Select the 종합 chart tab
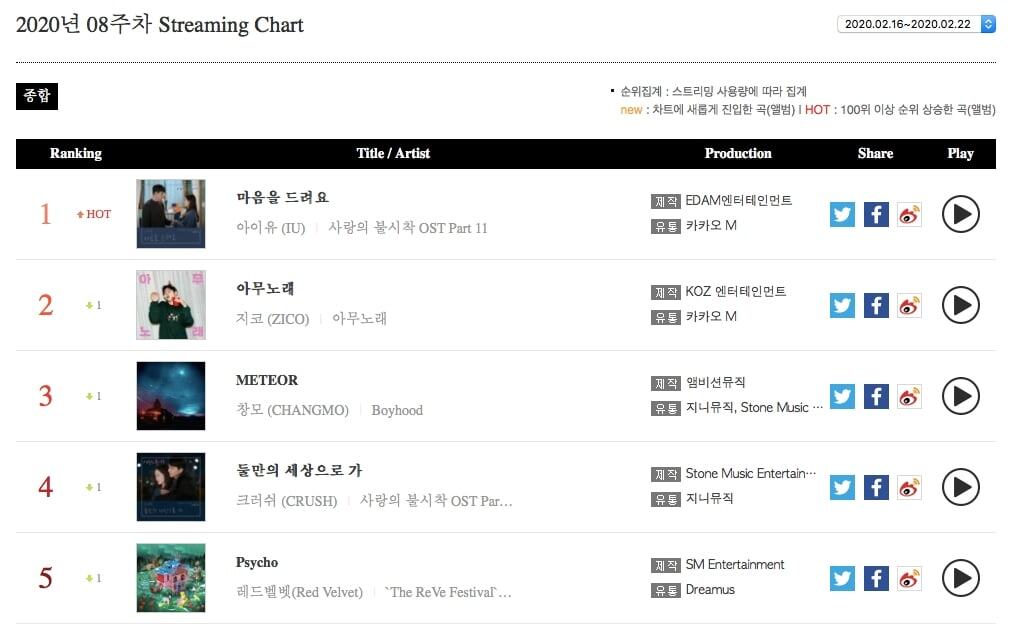The width and height of the screenshot is (1020, 633). coord(37,96)
